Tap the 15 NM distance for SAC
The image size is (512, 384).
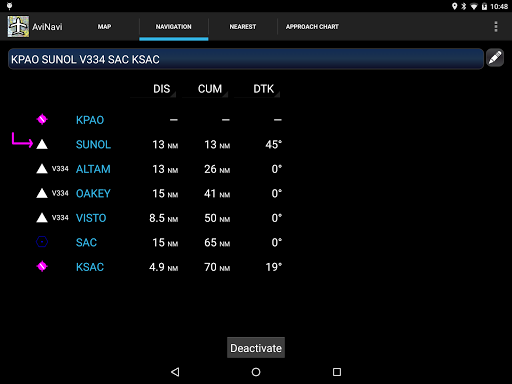point(165,242)
